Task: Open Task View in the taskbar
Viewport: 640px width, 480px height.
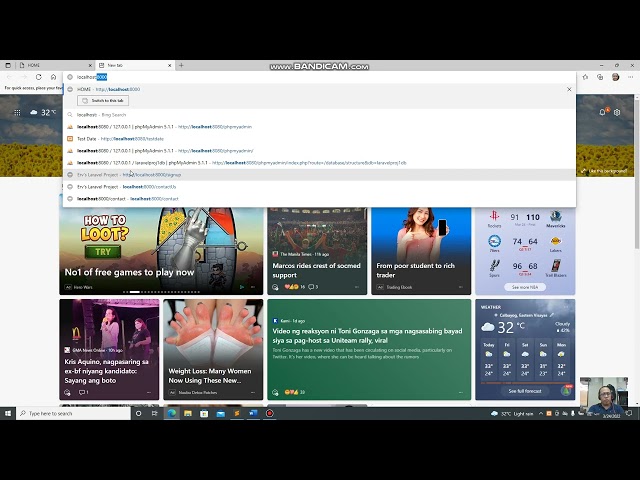Action: (154, 413)
